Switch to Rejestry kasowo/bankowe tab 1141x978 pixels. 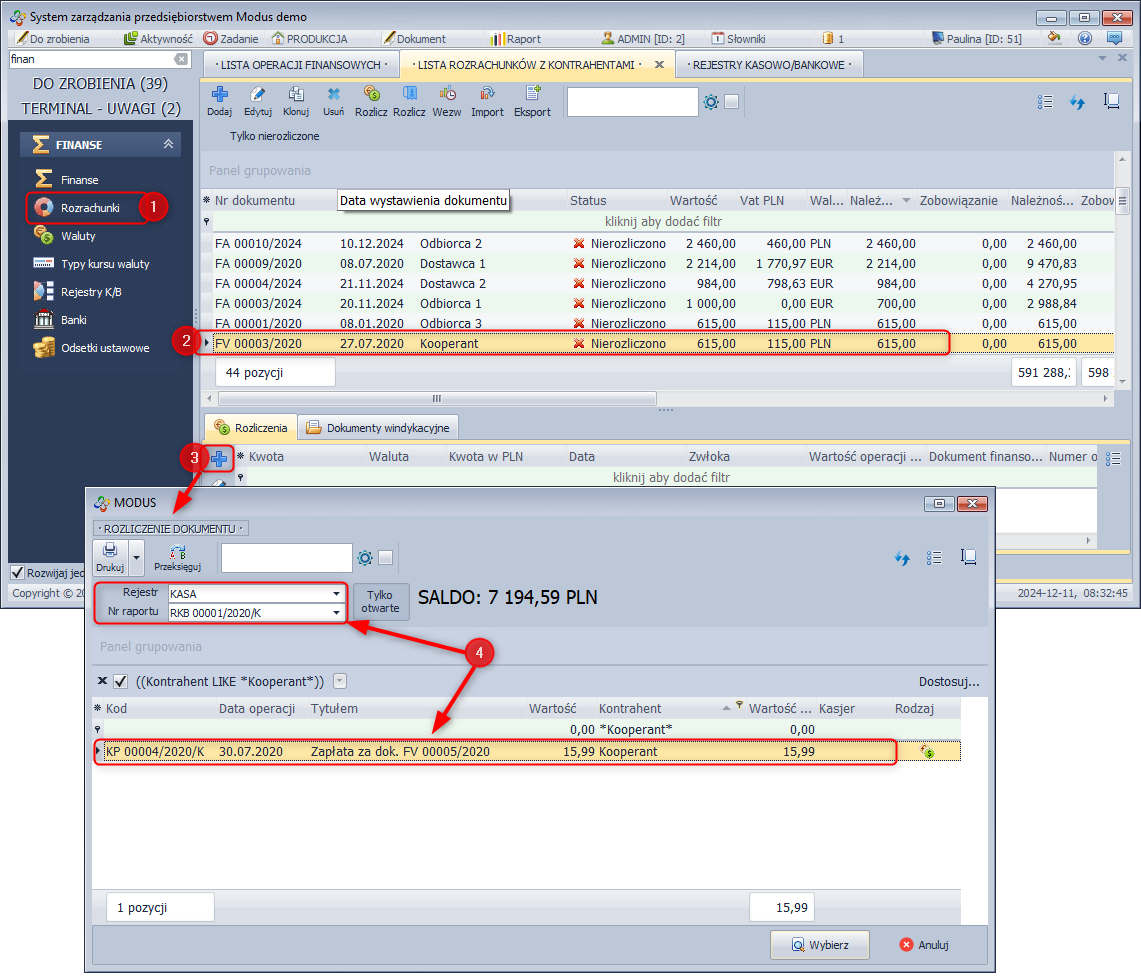(x=769, y=65)
